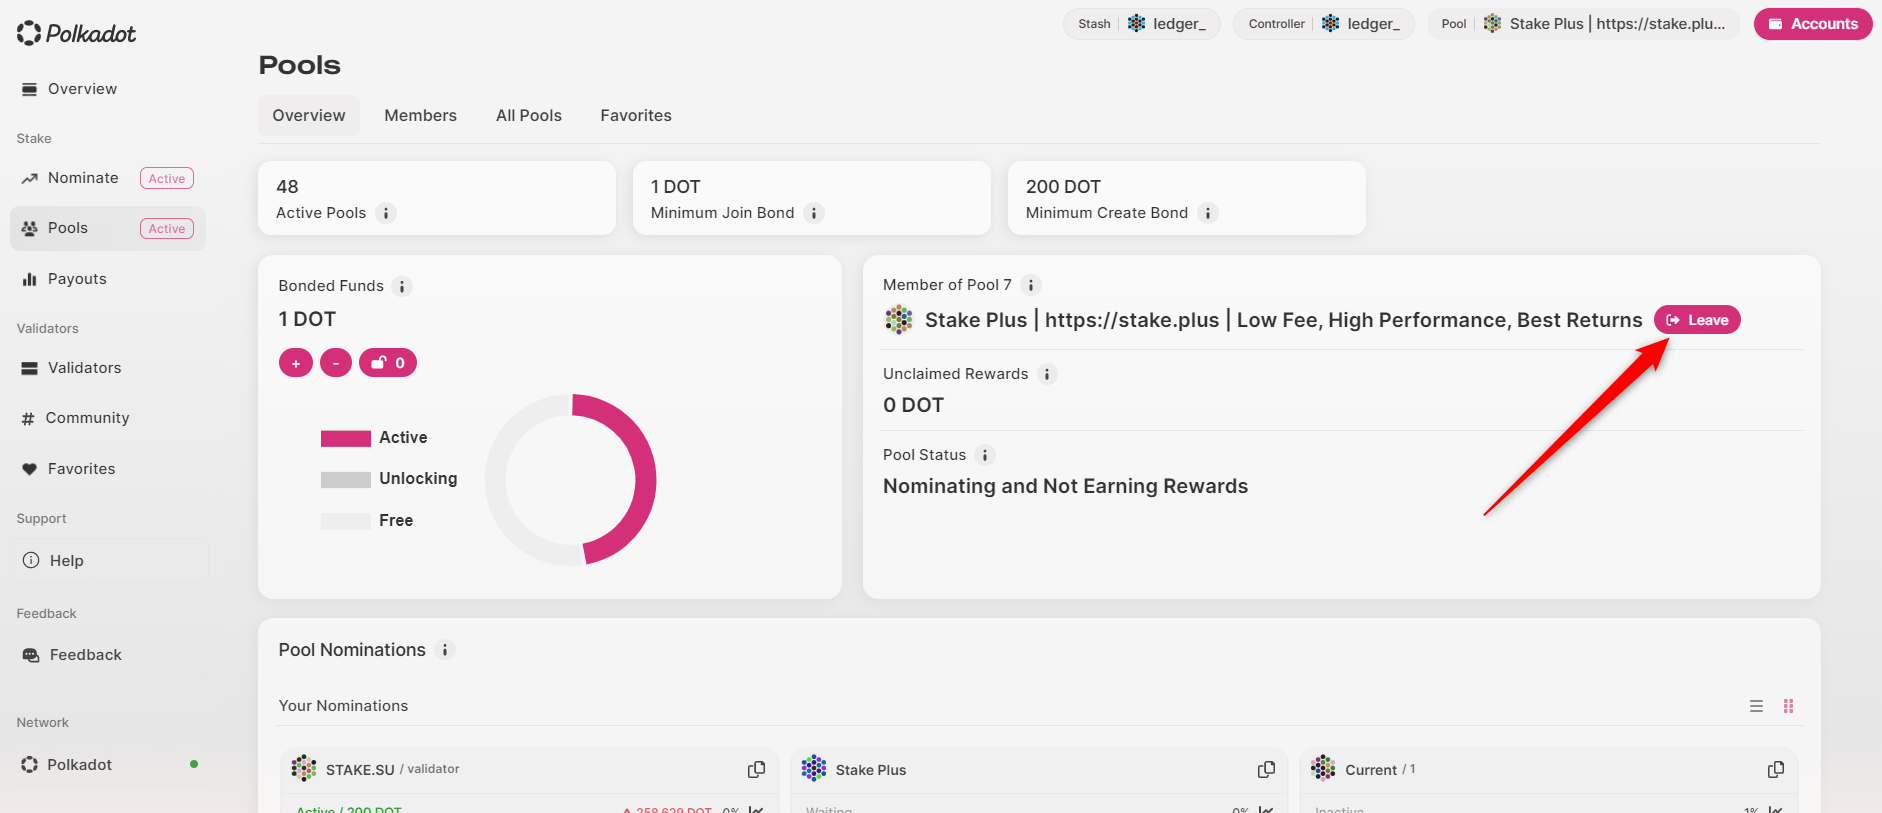
Task: Open the Feedback sidebar item
Action: click(x=108, y=655)
